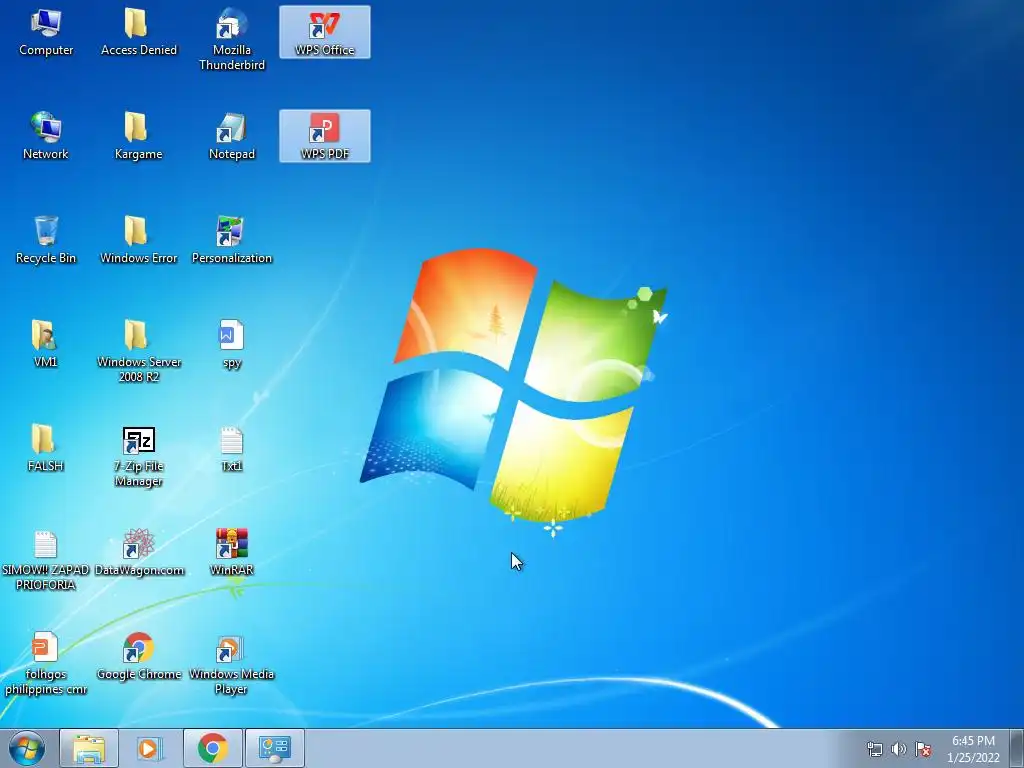1024x768 pixels.
Task: Click the network tray icon
Action: 874,749
